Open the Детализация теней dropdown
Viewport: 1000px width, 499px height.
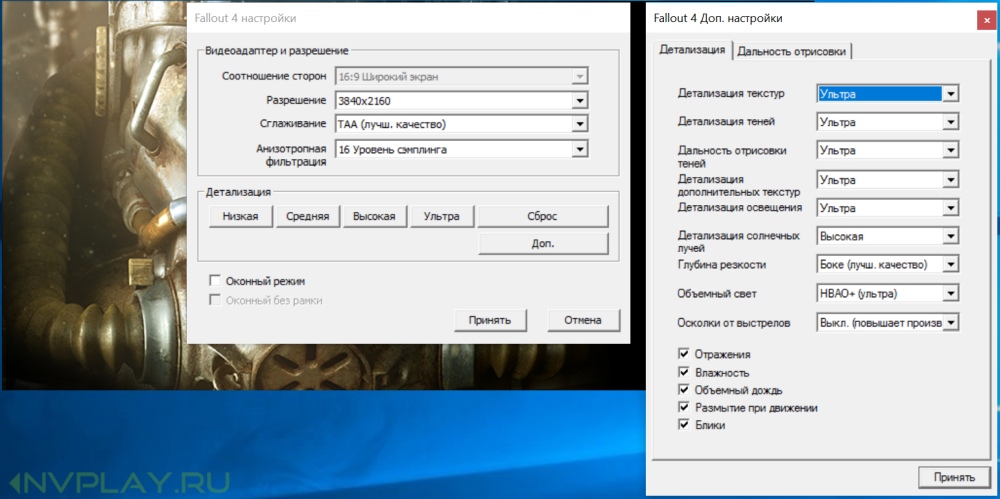tap(888, 122)
